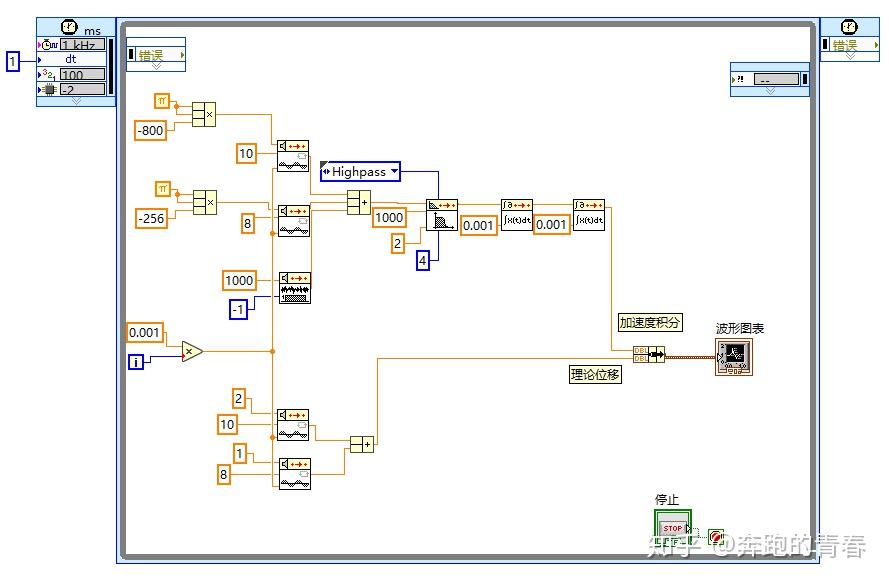
Task: Click the multiply triangle wired to the i terminal
Action: click(192, 351)
